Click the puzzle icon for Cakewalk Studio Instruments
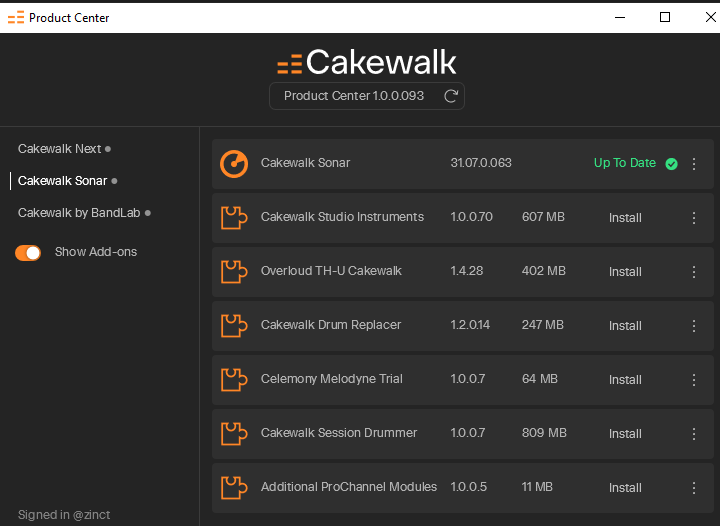Image resolution: width=720 pixels, height=526 pixels. [x=234, y=218]
